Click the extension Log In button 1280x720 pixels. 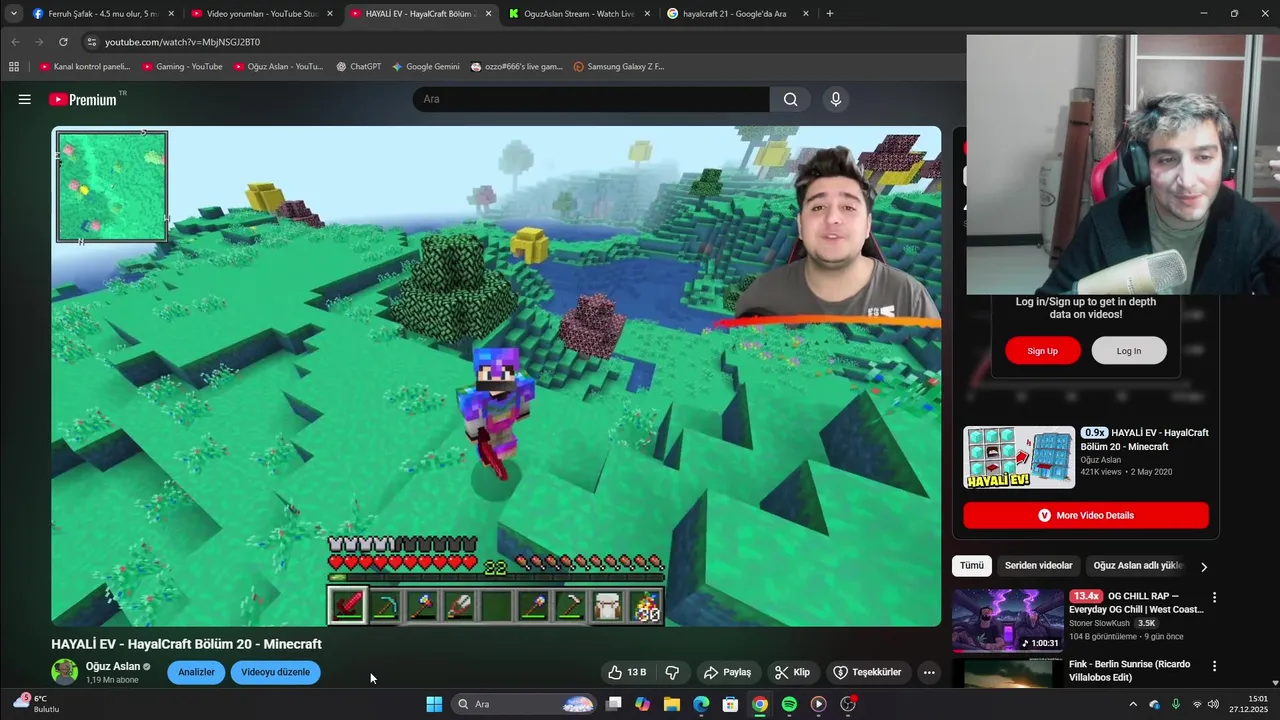click(x=1129, y=351)
